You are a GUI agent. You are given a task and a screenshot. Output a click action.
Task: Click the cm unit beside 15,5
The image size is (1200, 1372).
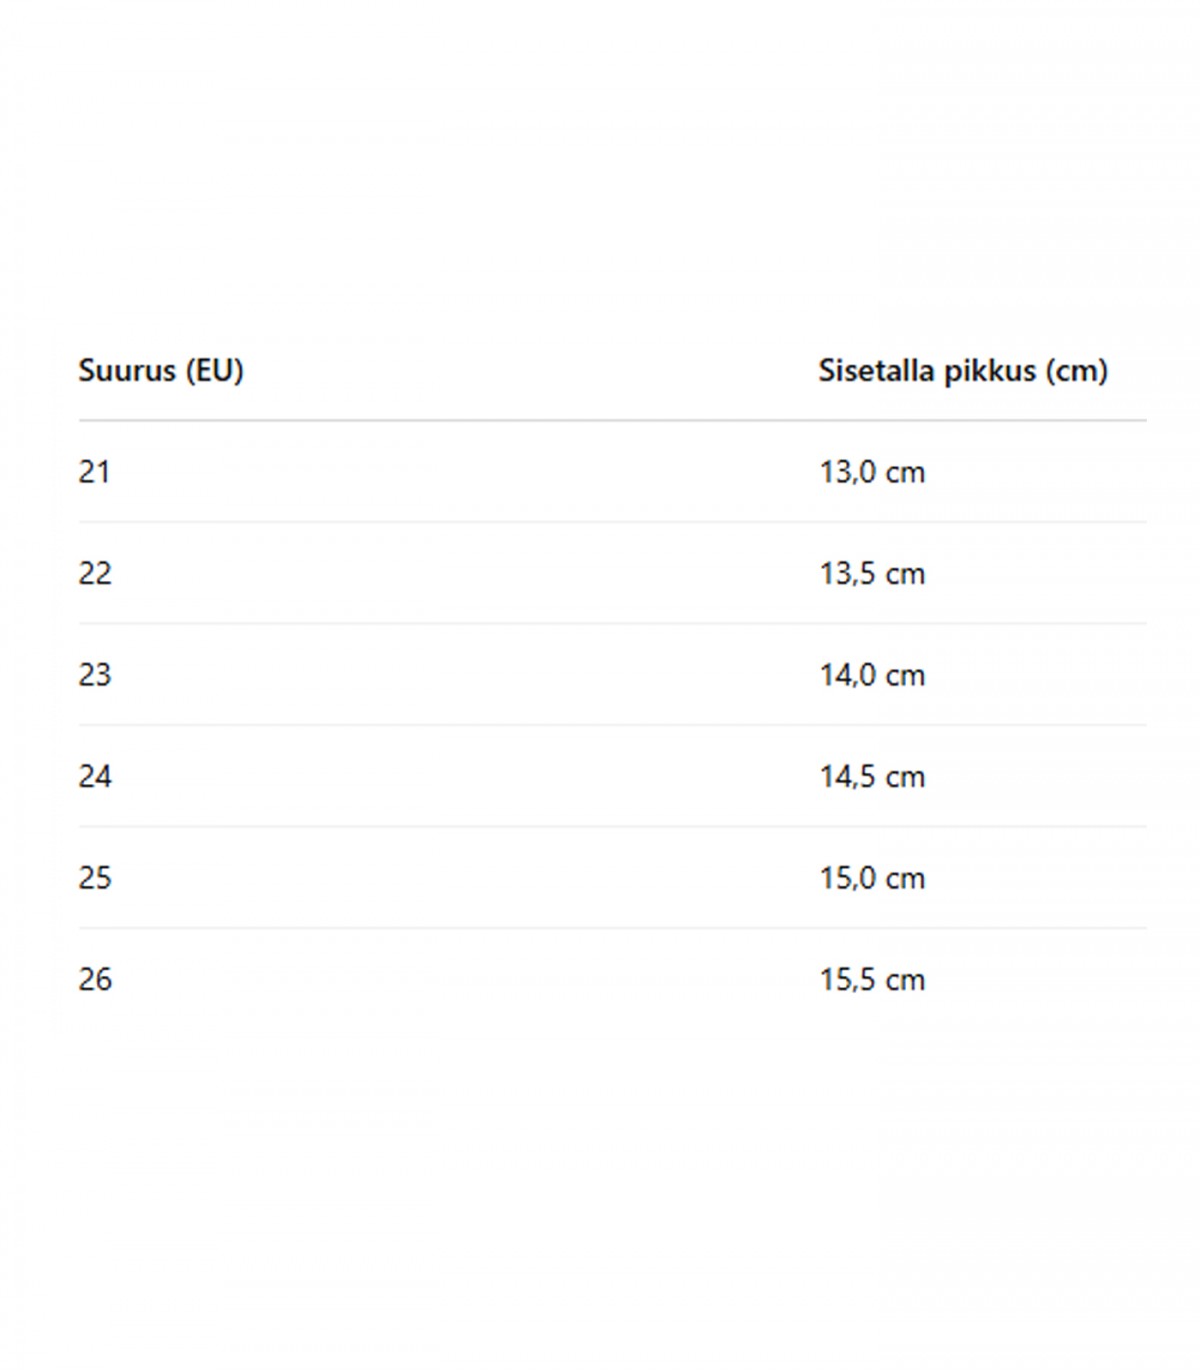tap(906, 981)
